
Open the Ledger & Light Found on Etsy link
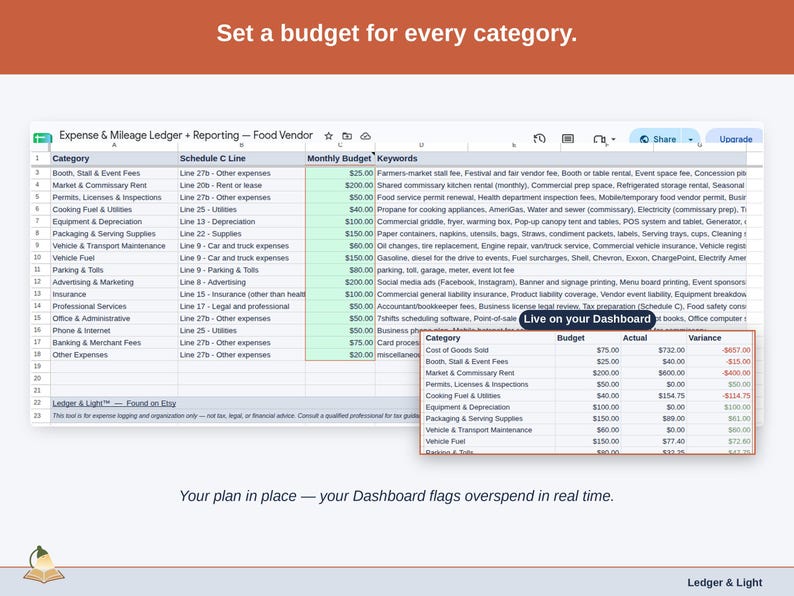(114, 403)
